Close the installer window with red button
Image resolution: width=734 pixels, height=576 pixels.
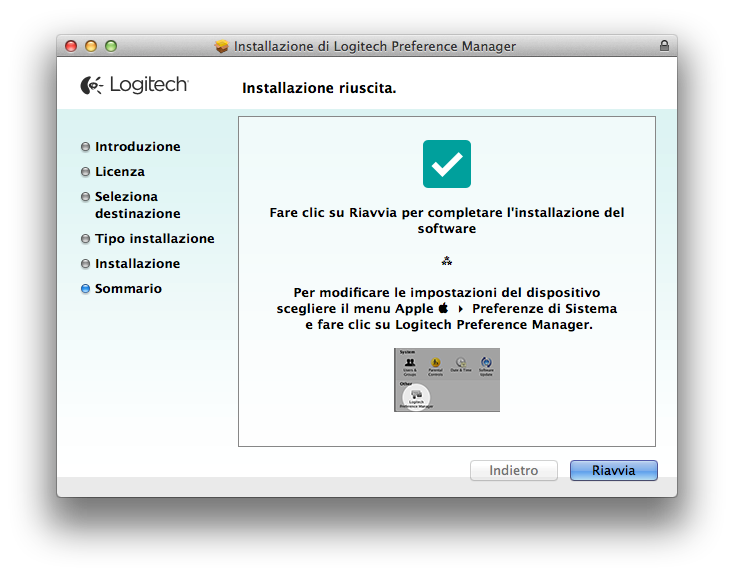click(71, 46)
